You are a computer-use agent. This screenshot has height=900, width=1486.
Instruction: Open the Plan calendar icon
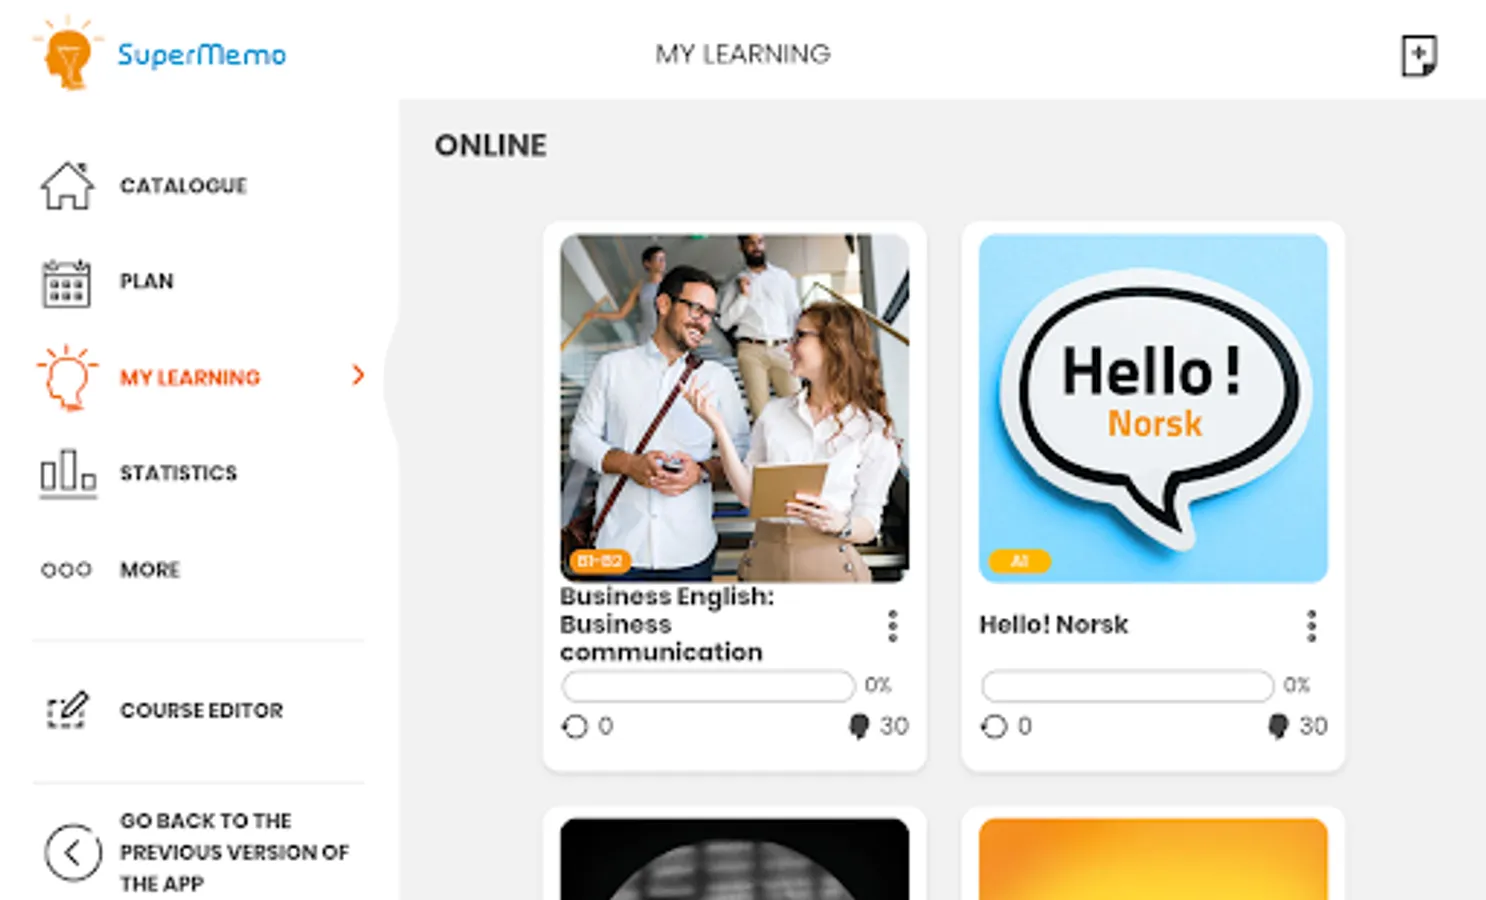tap(67, 282)
